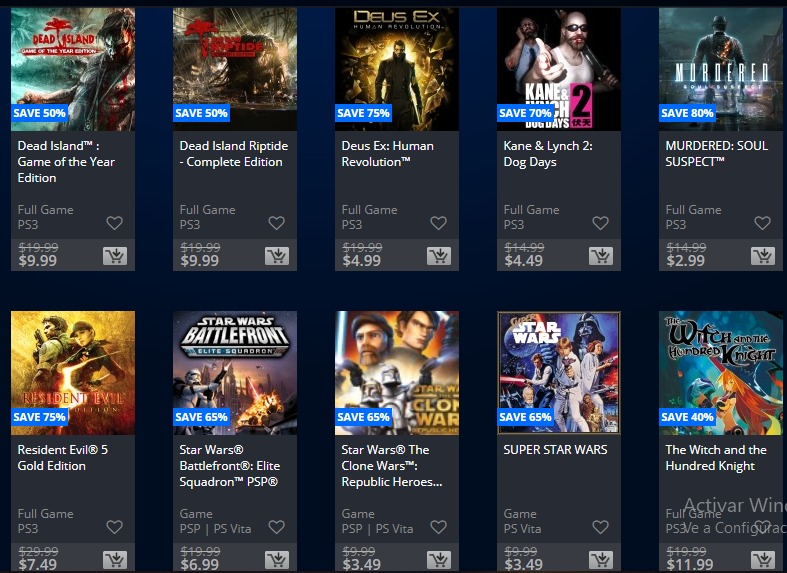787x573 pixels.
Task: Toggle wishlist heart for SUPER STAR WARS
Action: pyautogui.click(x=600, y=527)
